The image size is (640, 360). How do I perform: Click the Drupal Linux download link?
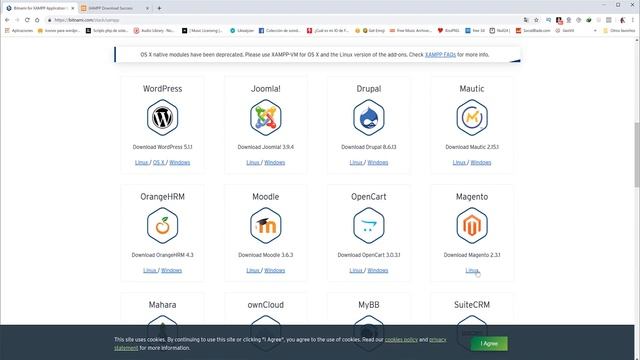pyautogui.click(x=356, y=162)
